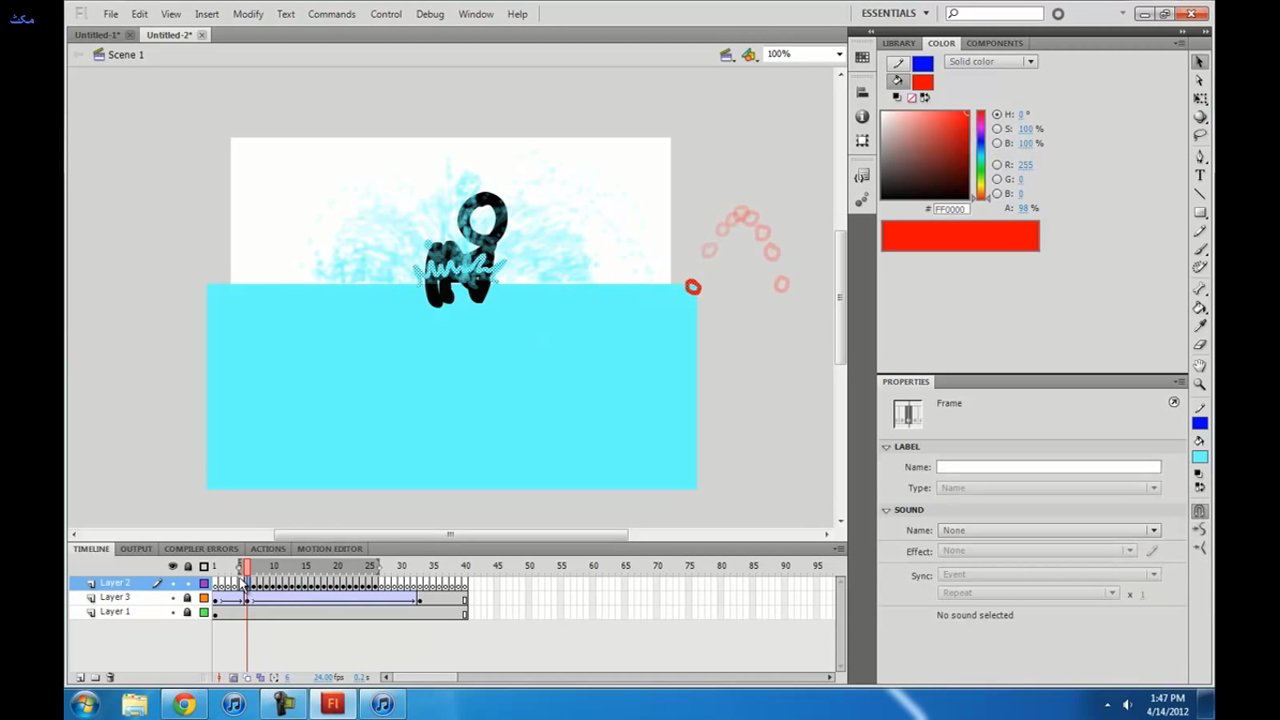Click the Label Name input field
This screenshot has height=720, width=1280.
tap(1049, 467)
